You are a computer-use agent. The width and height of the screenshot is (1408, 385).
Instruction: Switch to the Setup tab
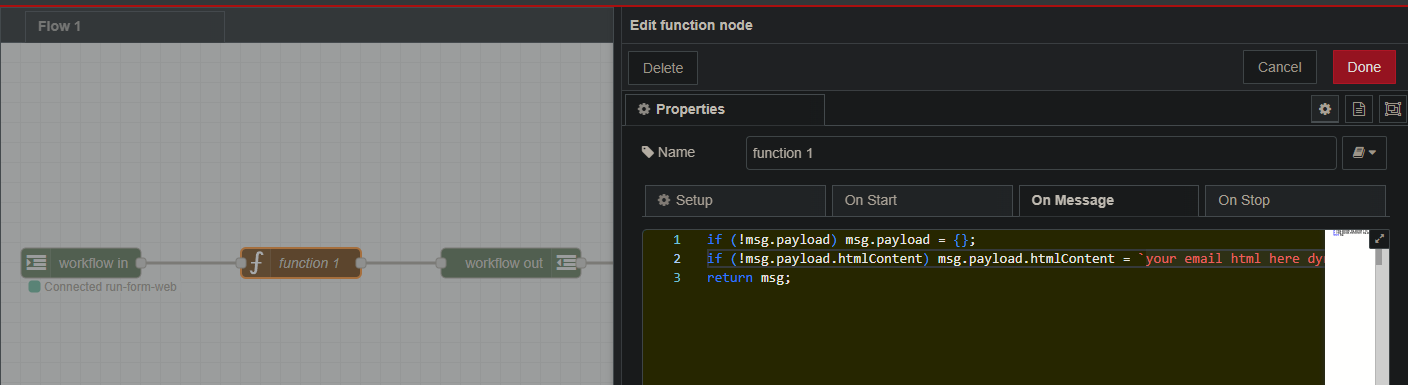click(735, 200)
